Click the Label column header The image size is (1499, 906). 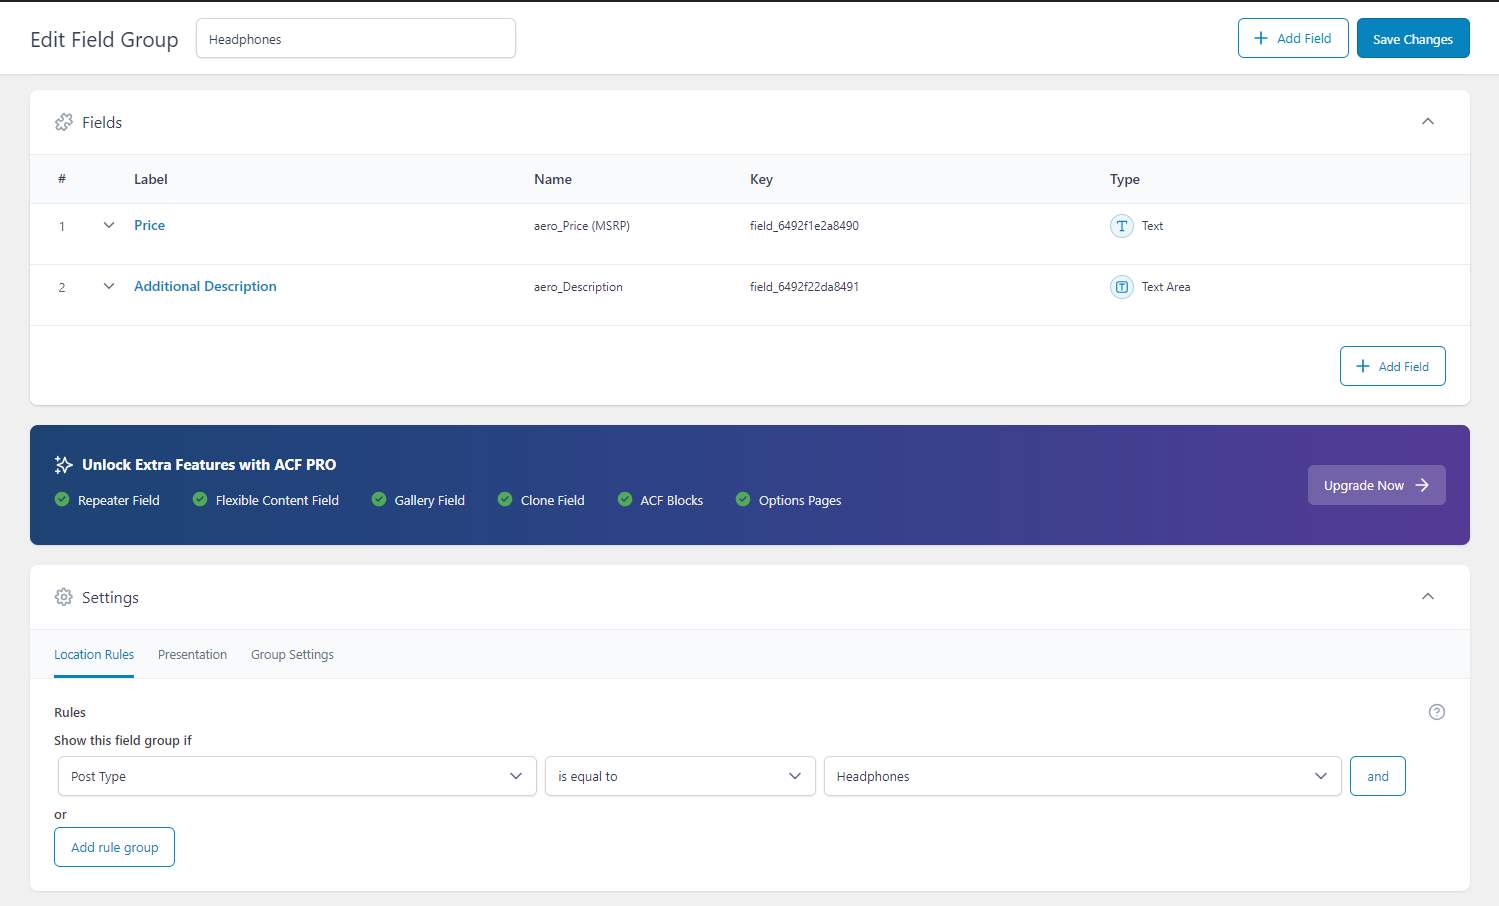click(151, 179)
